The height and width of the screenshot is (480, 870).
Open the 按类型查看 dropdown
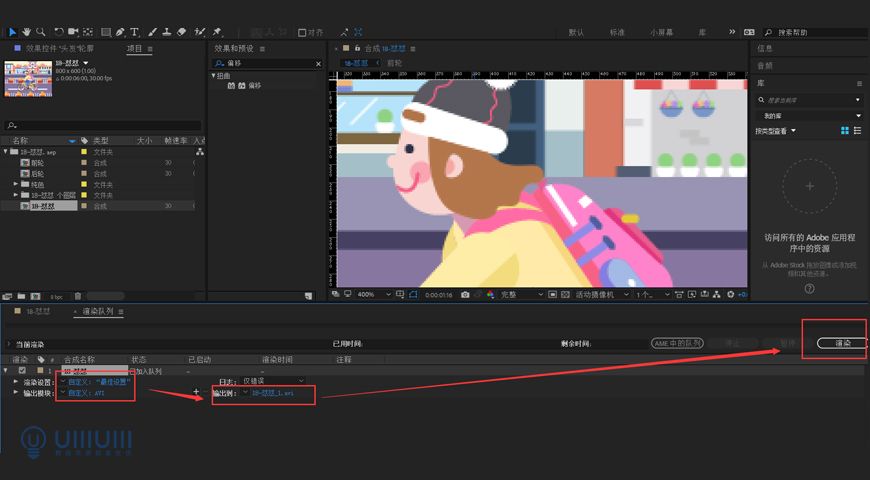coord(775,131)
